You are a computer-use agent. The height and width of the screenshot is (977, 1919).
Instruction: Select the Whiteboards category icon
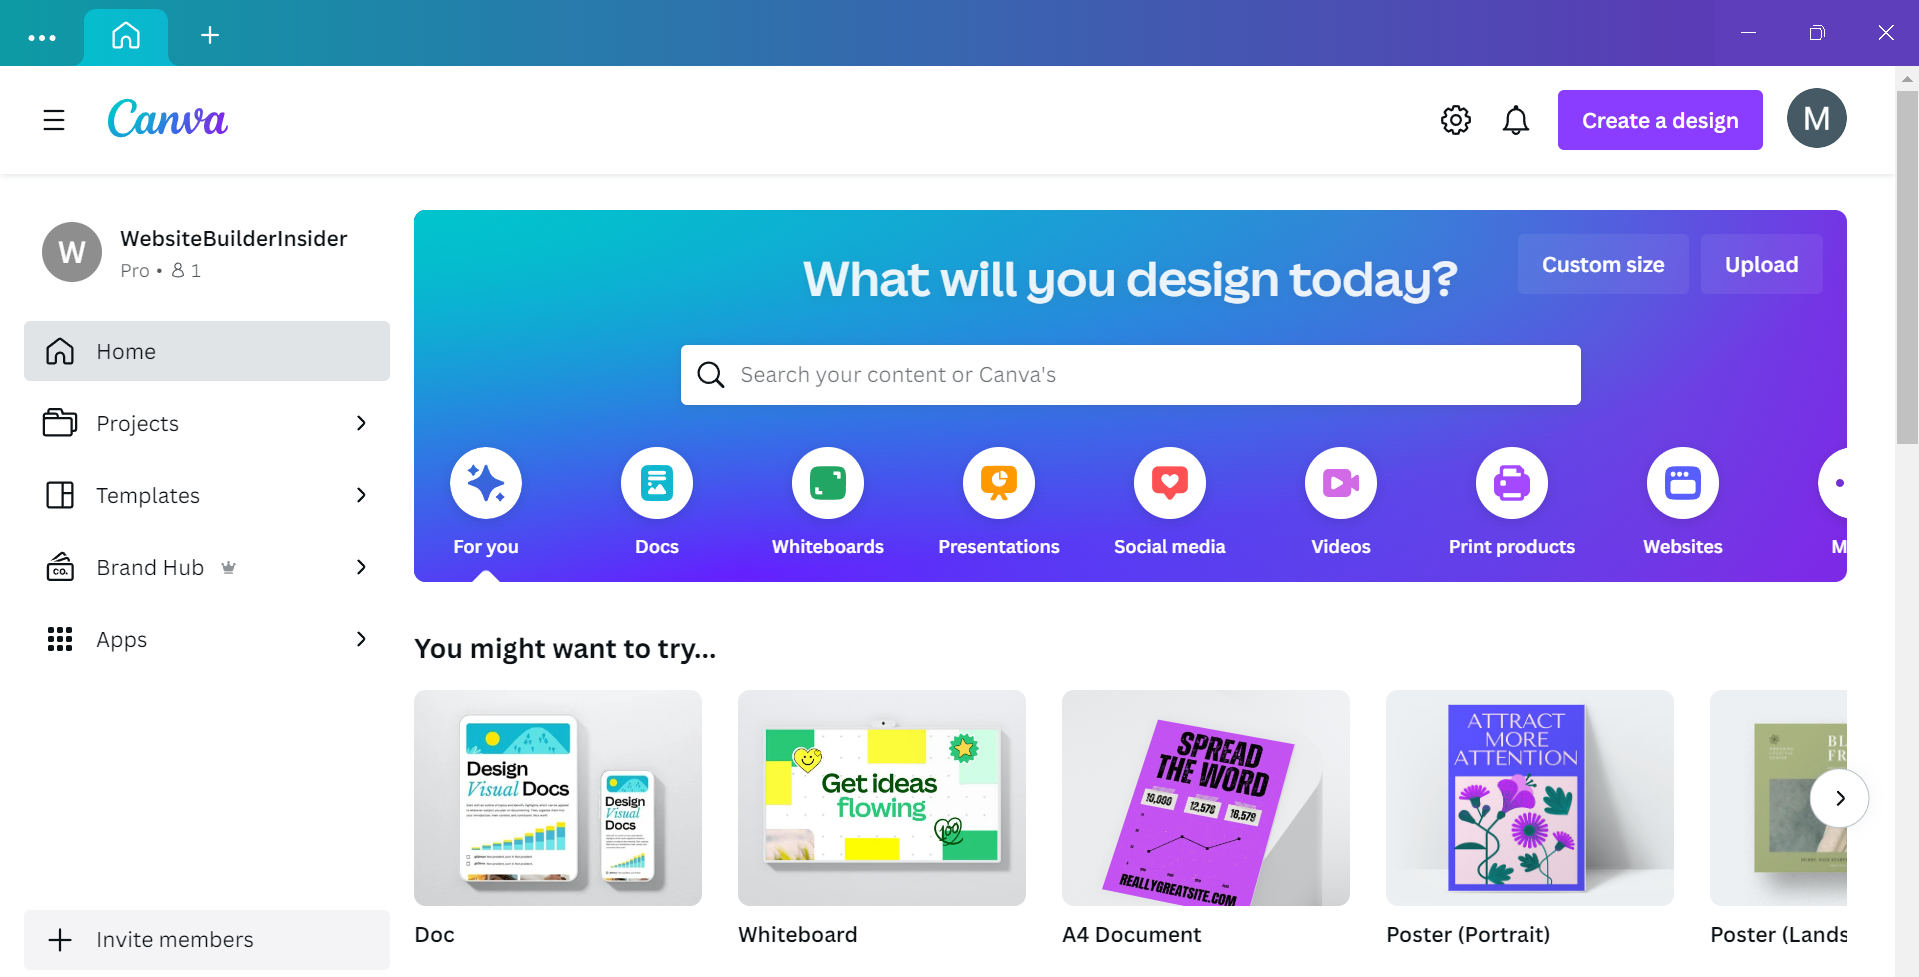827,483
